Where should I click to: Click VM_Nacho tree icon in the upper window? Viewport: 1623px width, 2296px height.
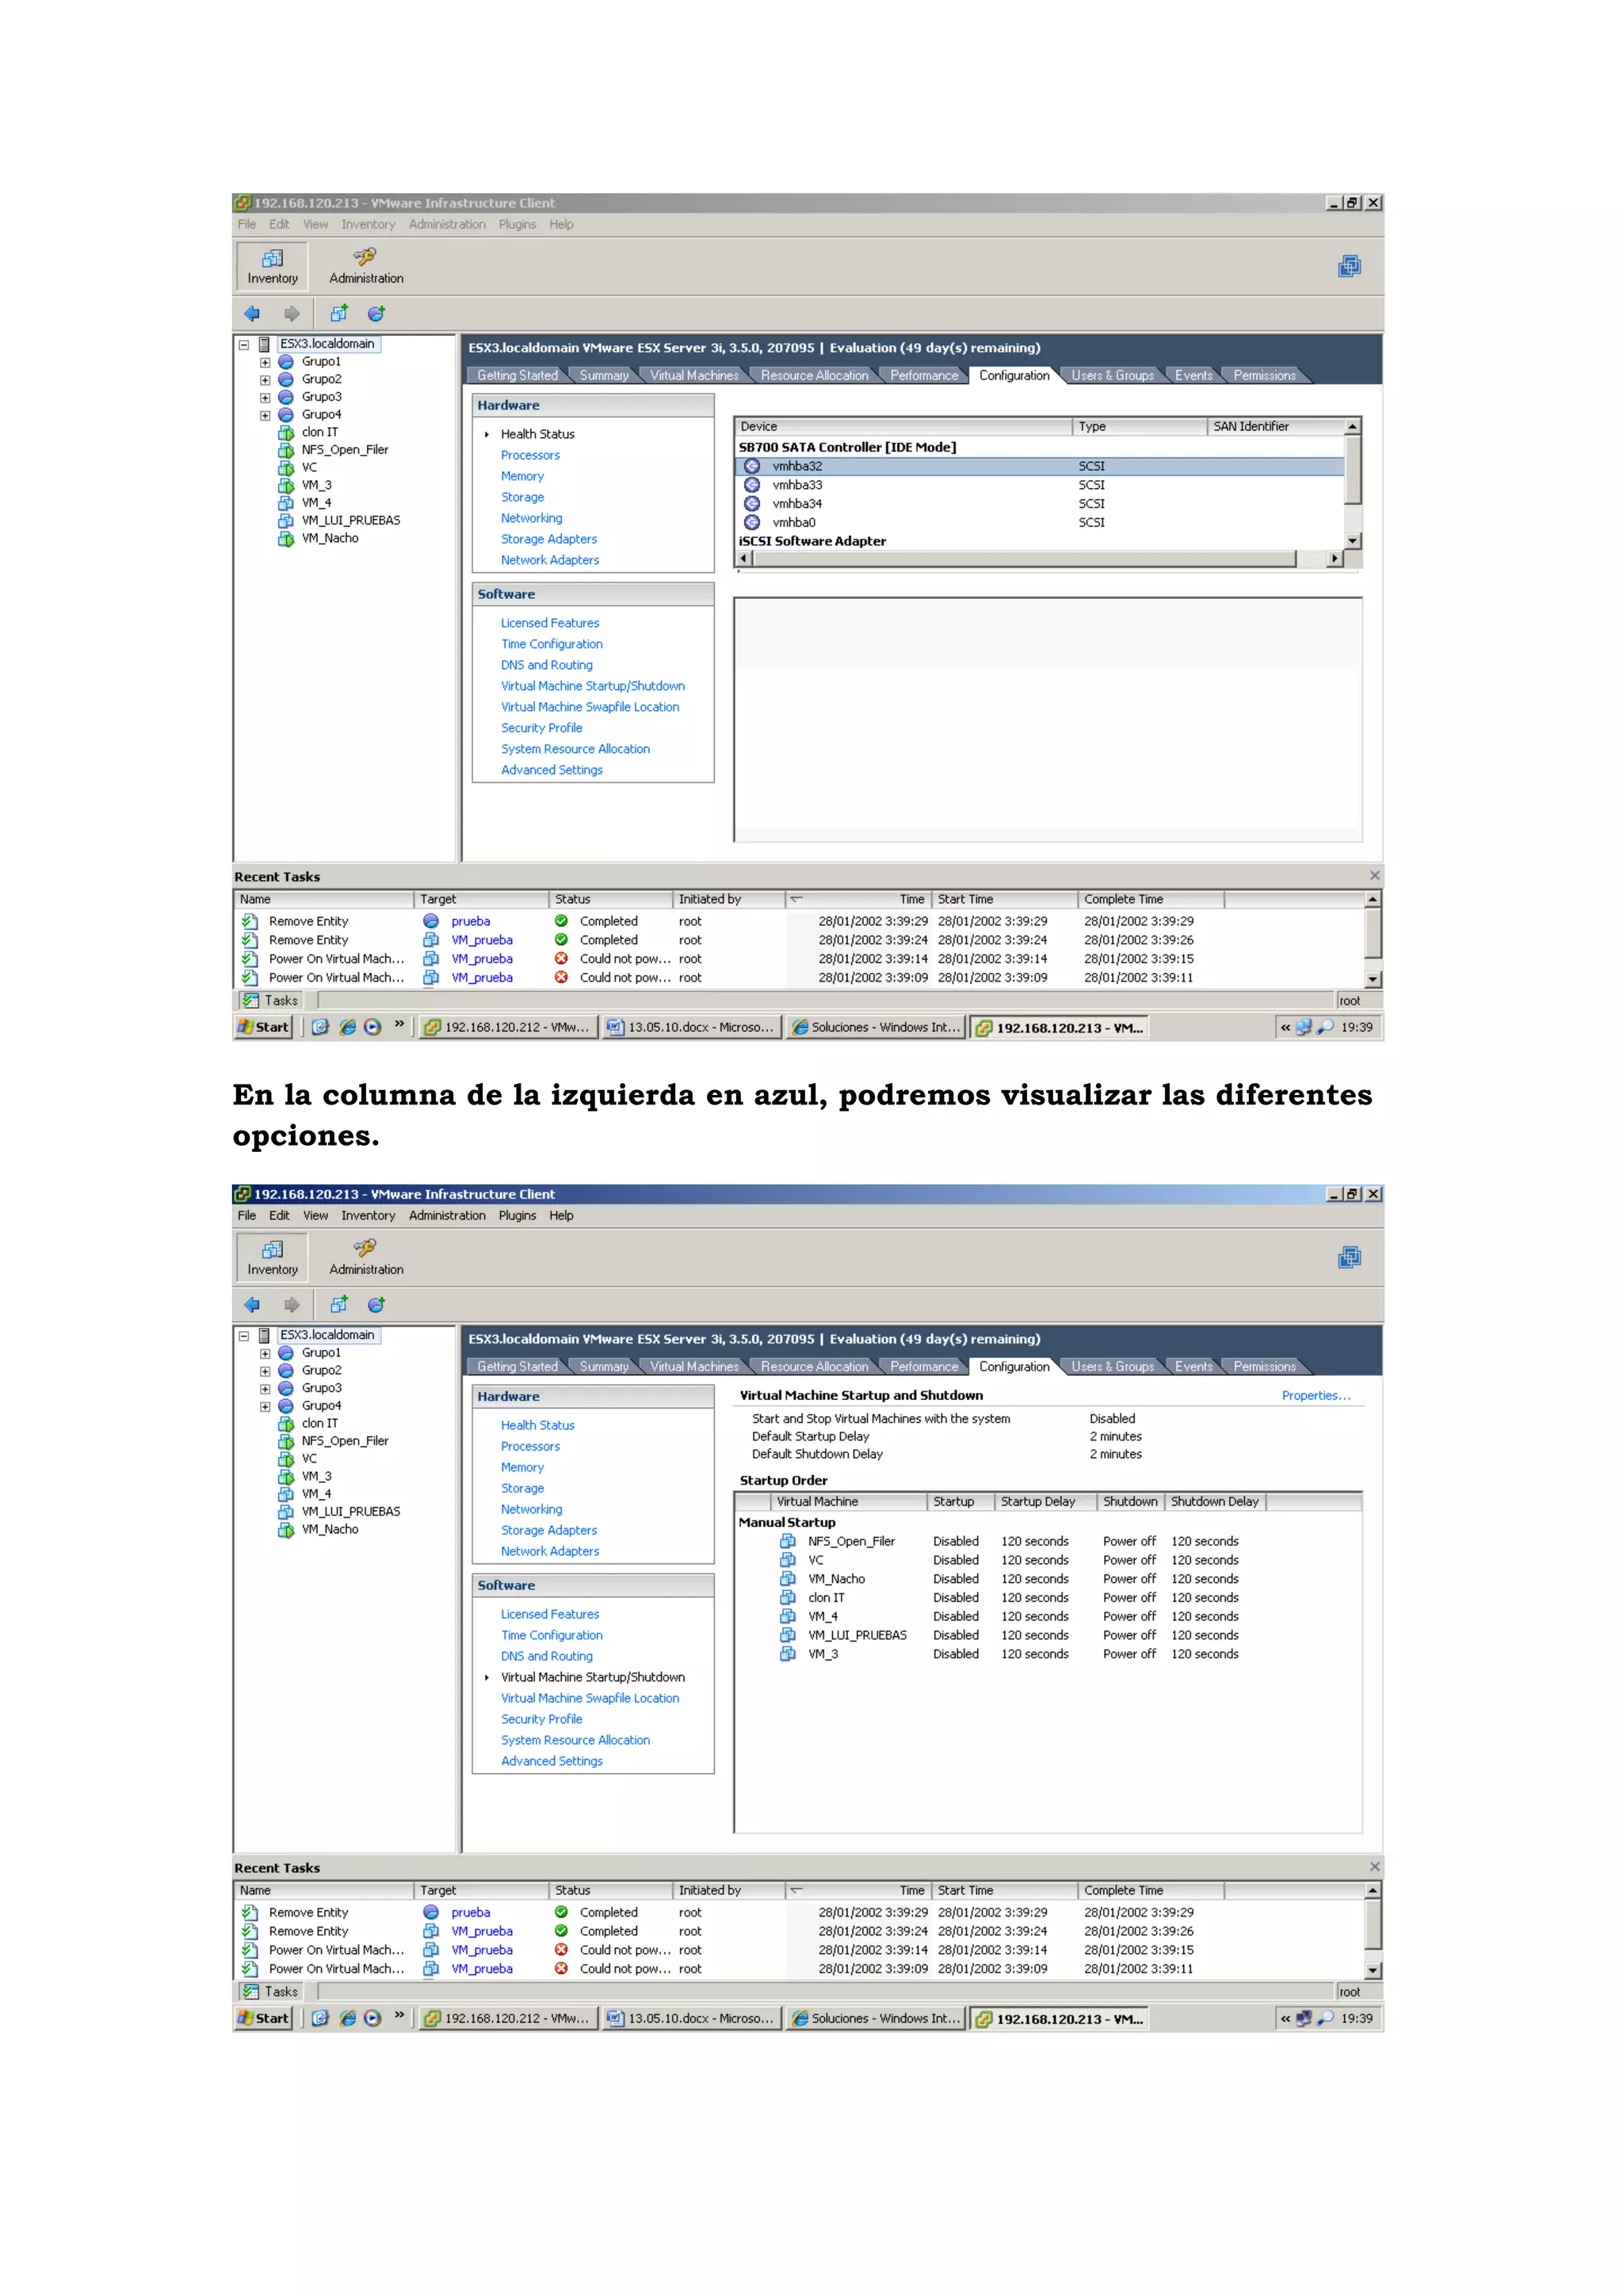(286, 538)
